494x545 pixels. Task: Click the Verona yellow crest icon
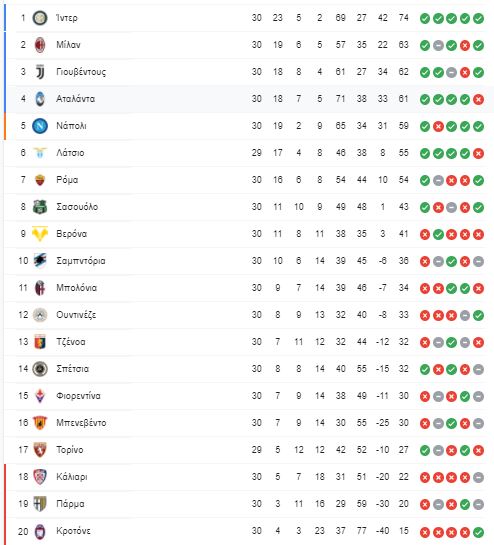pyautogui.click(x=40, y=234)
